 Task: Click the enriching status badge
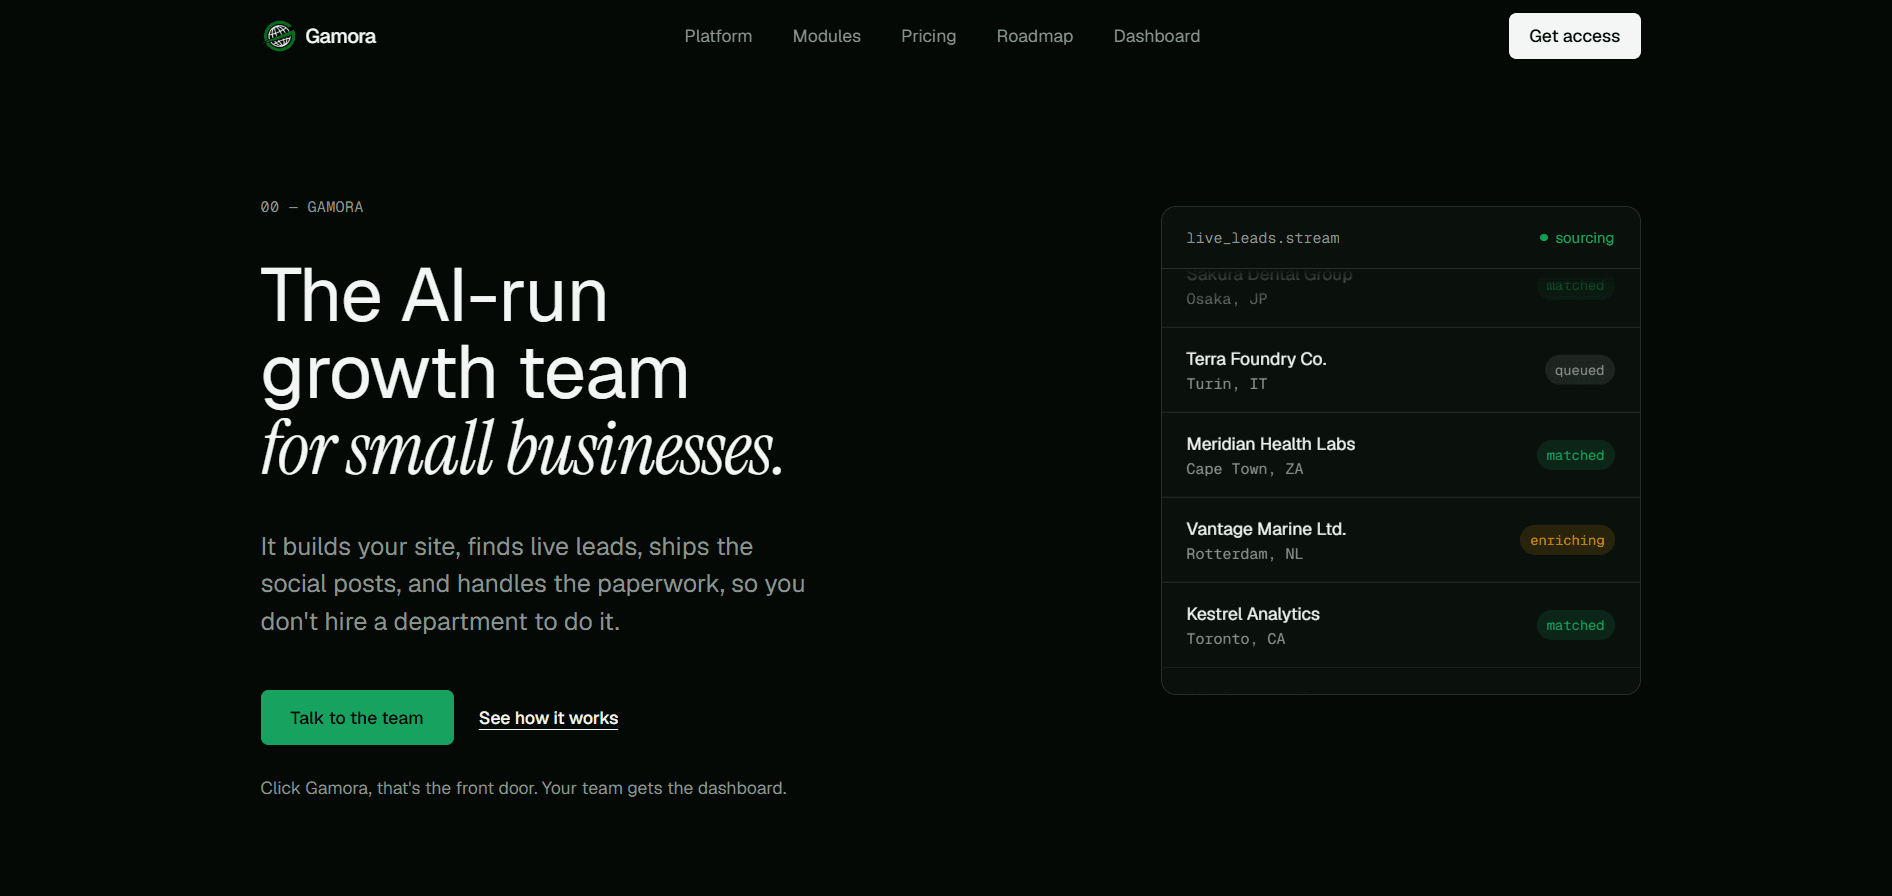click(x=1567, y=540)
